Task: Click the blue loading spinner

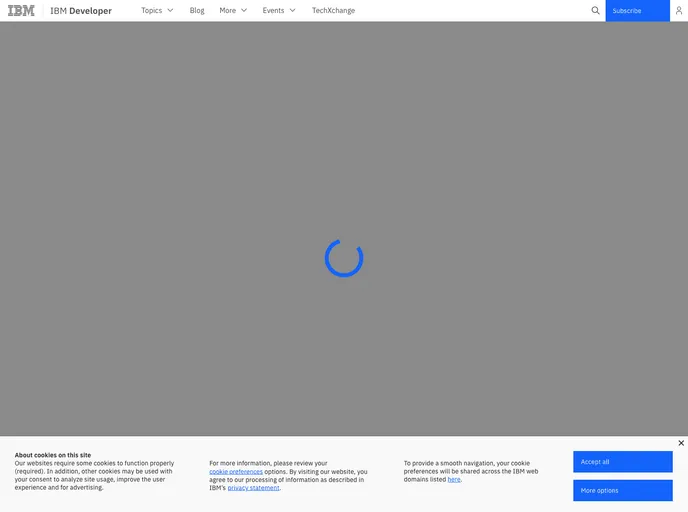Action: pos(344,258)
